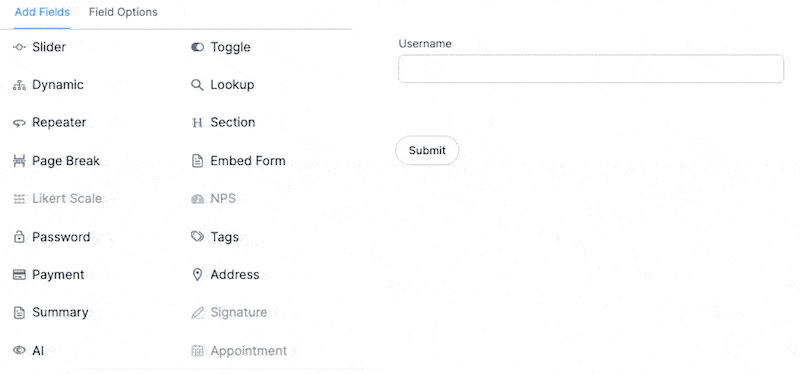The image size is (800, 374).
Task: Focus the Username input field
Action: (x=591, y=69)
